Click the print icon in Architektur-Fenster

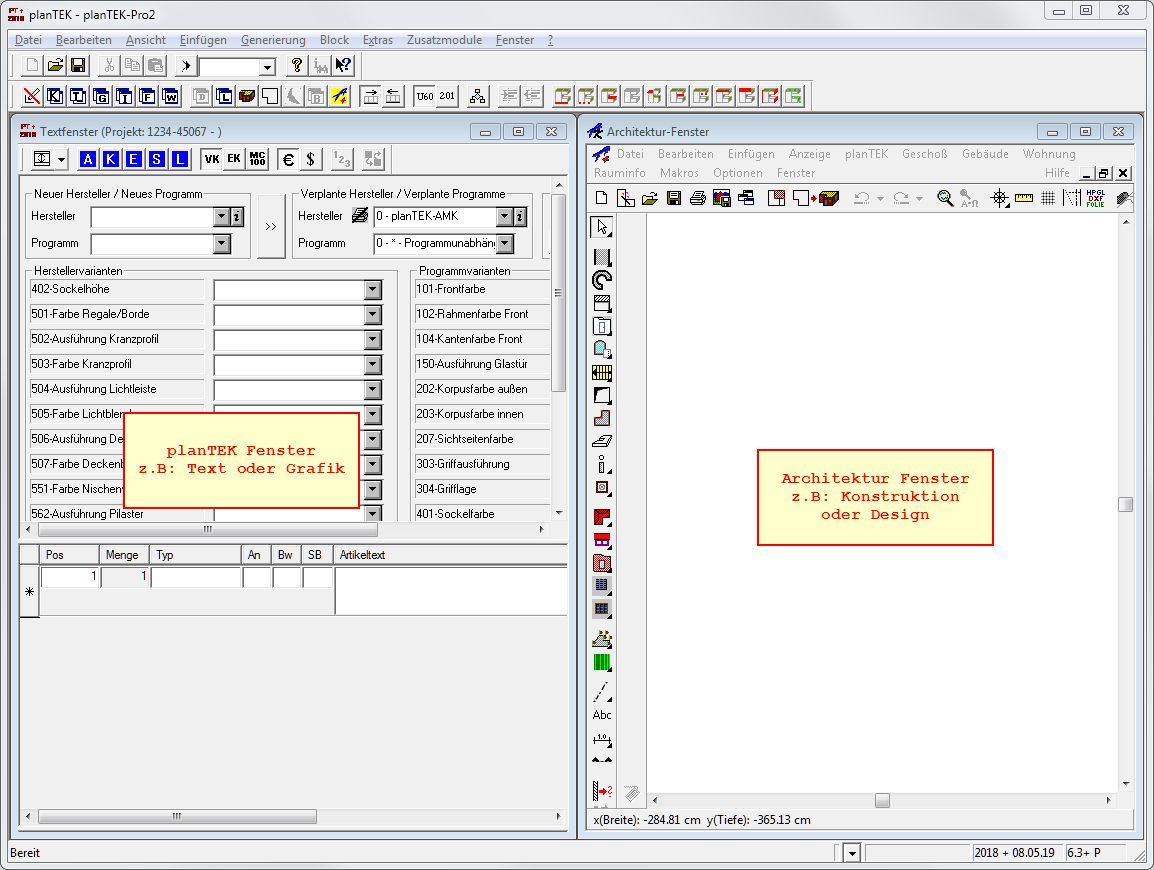click(x=698, y=198)
